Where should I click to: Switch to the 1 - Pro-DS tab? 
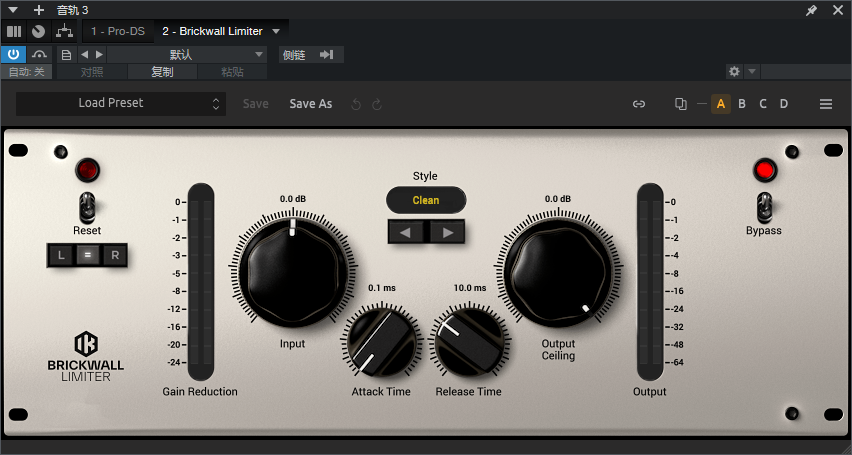[118, 32]
